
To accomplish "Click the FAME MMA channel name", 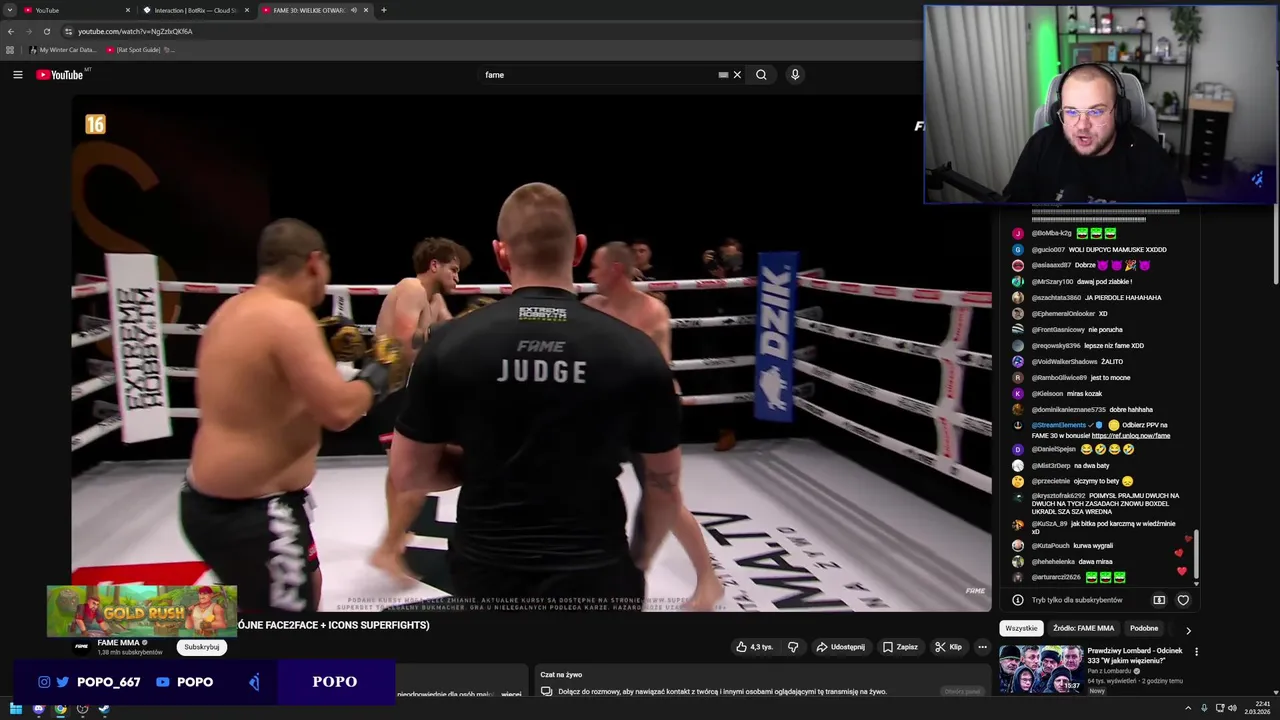I will 118,642.
